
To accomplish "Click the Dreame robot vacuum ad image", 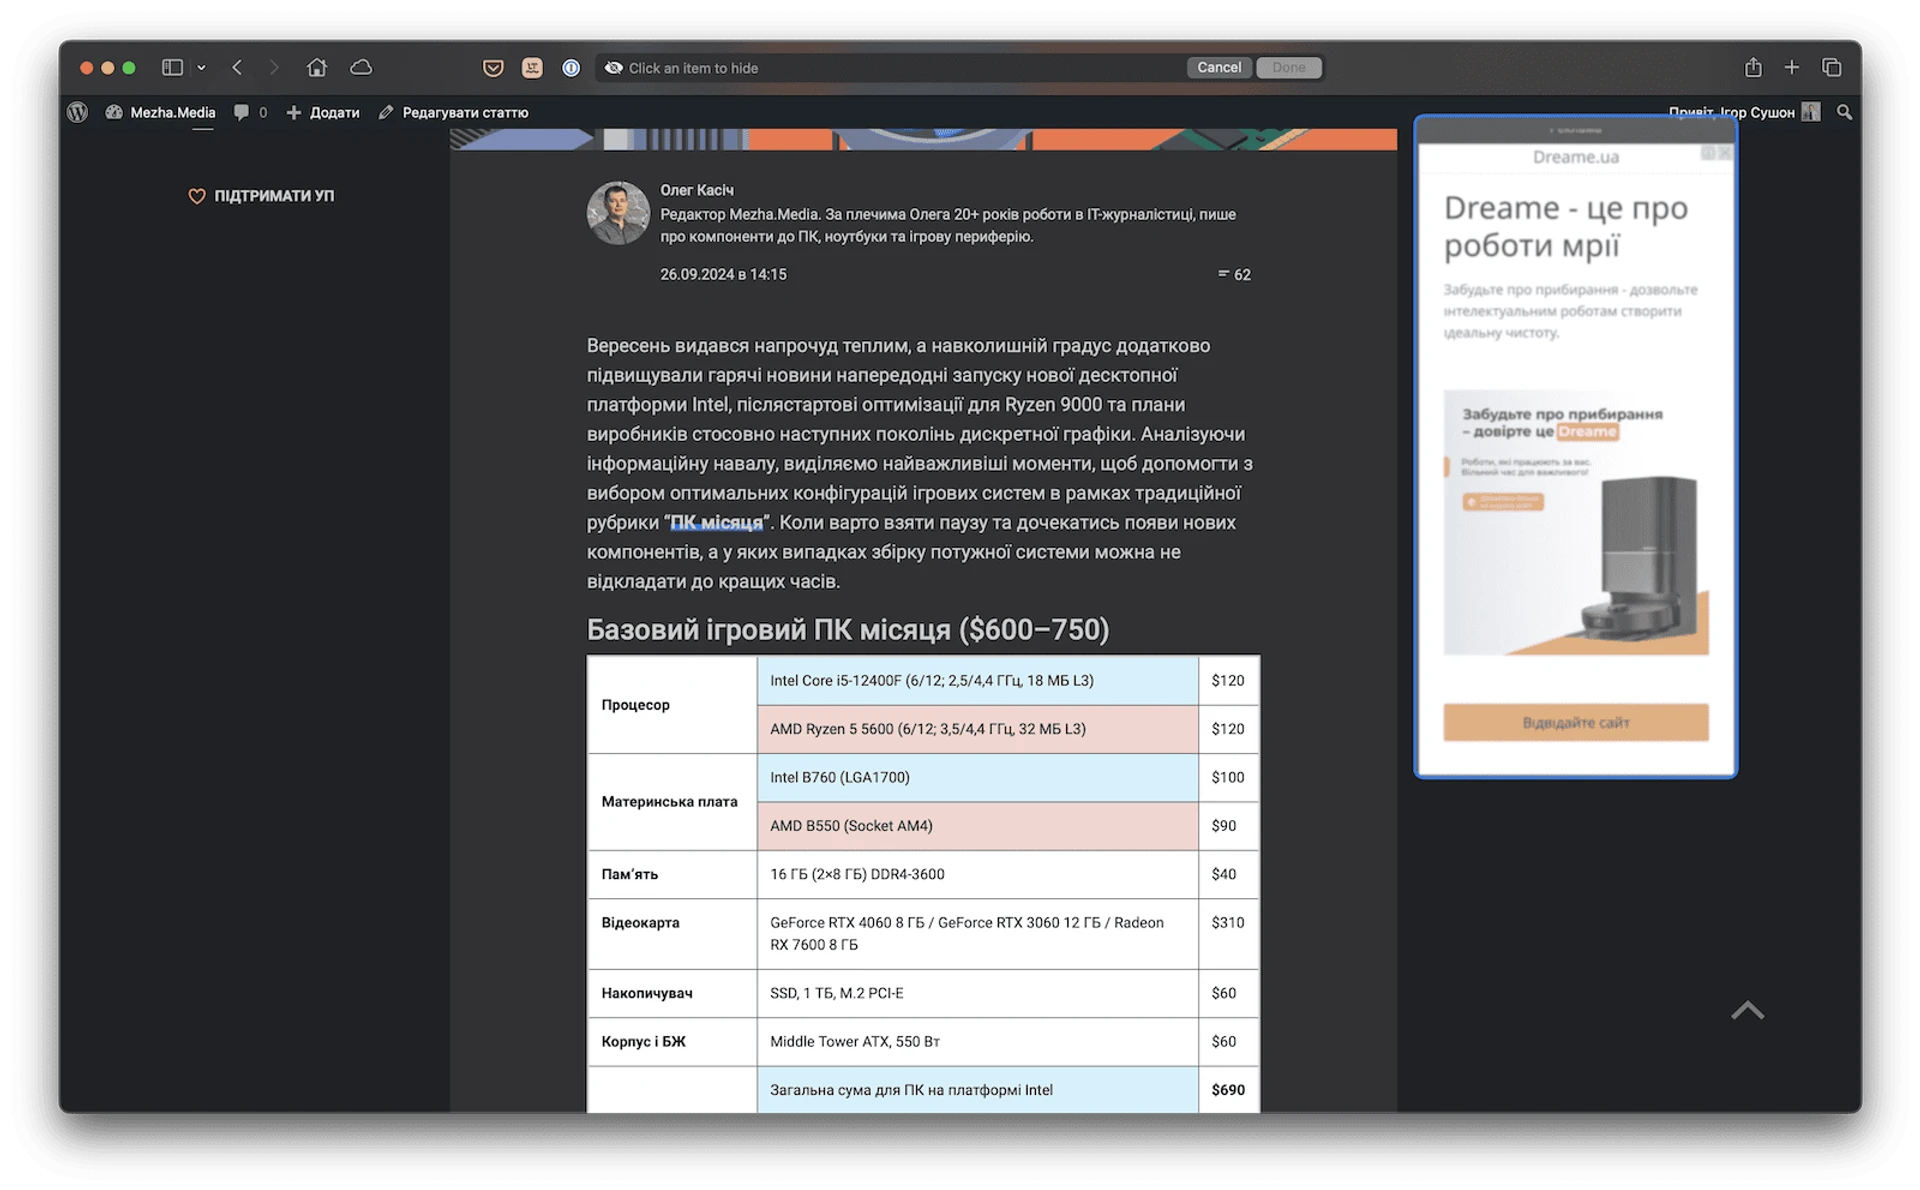I will (x=1575, y=522).
